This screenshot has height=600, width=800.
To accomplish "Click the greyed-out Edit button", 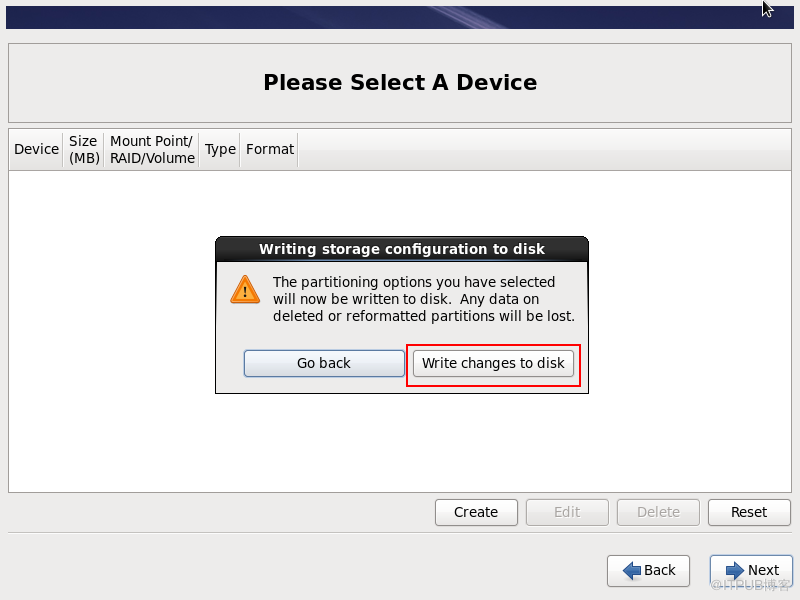I will 567,512.
